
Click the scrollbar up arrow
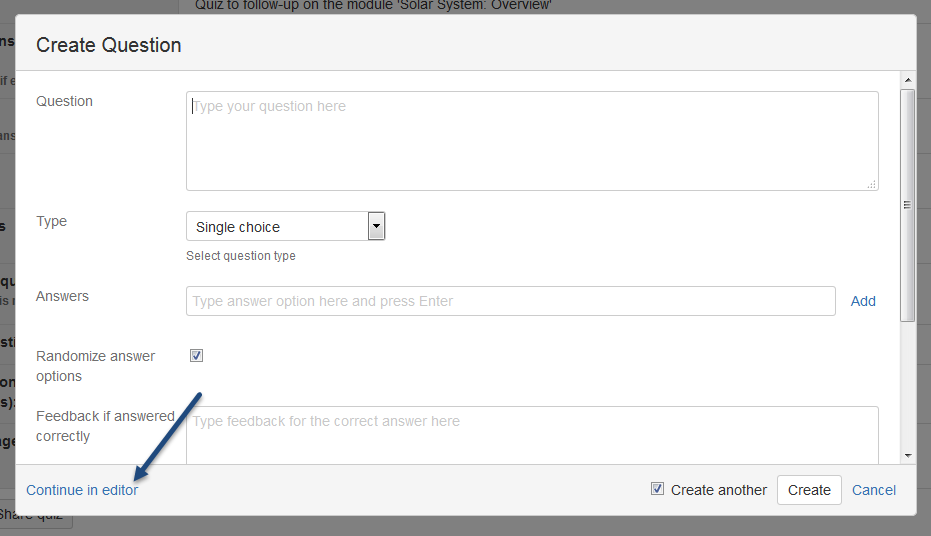[x=907, y=80]
